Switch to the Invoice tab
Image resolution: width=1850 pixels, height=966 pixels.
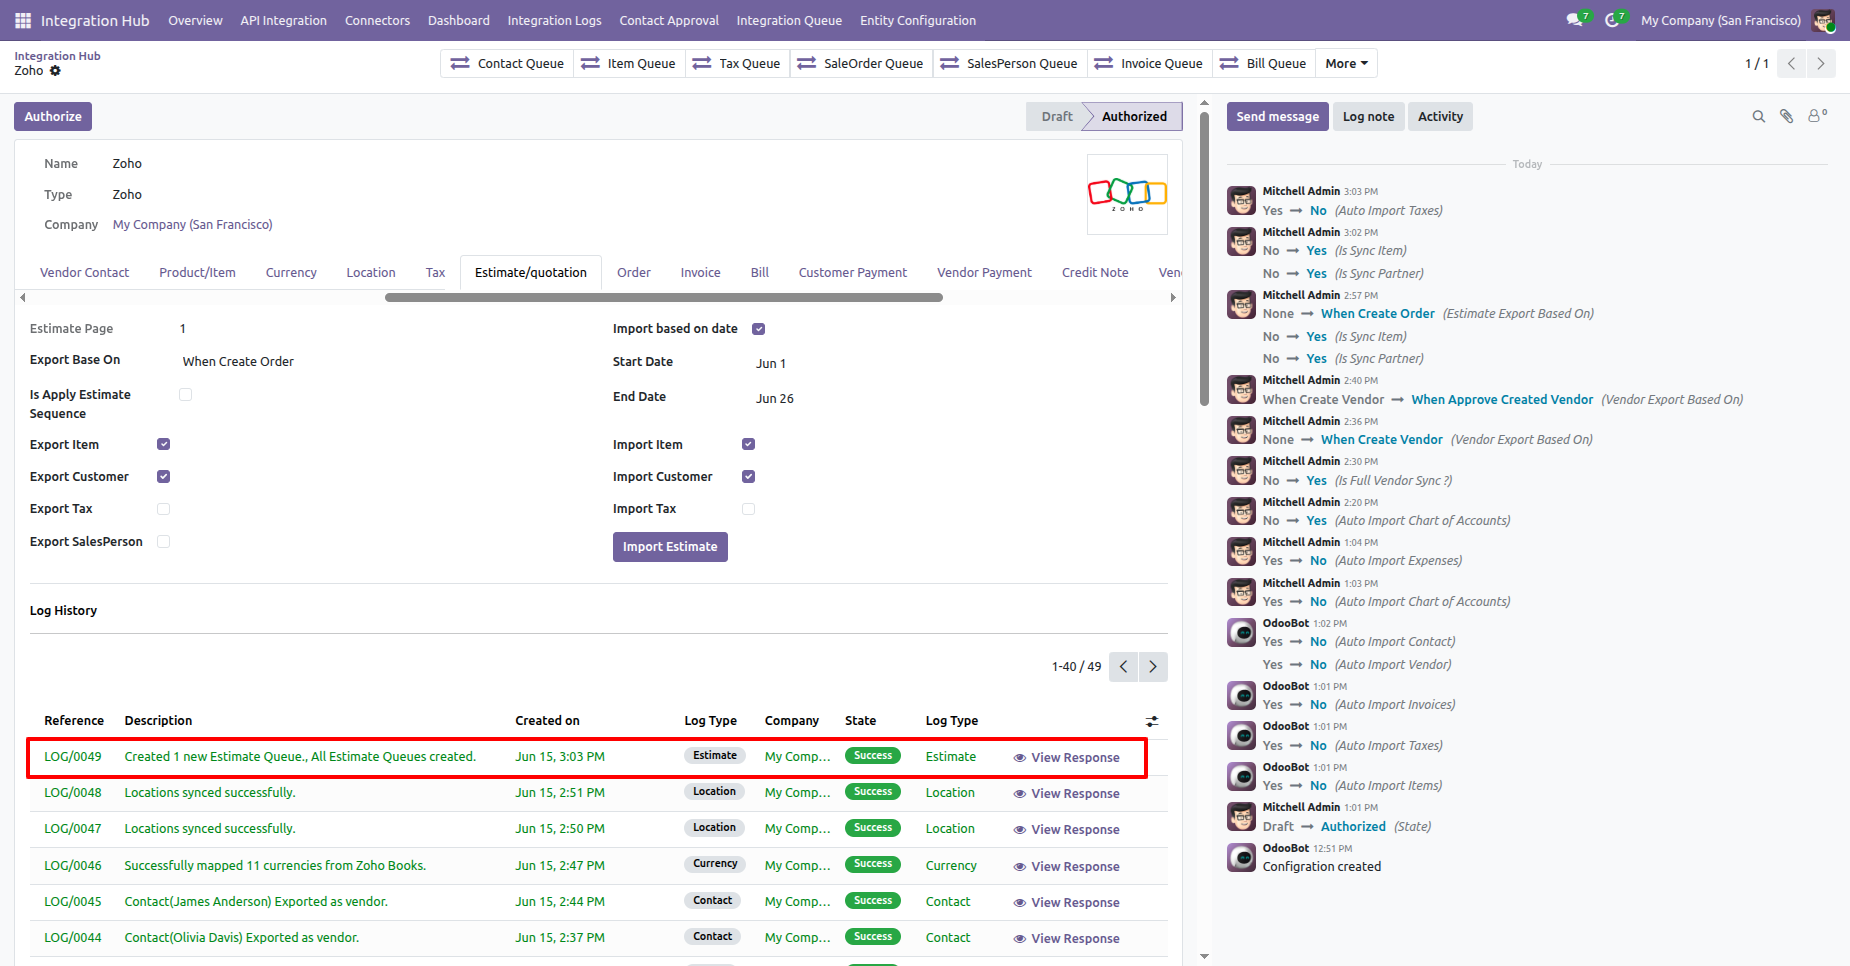[x=701, y=273]
